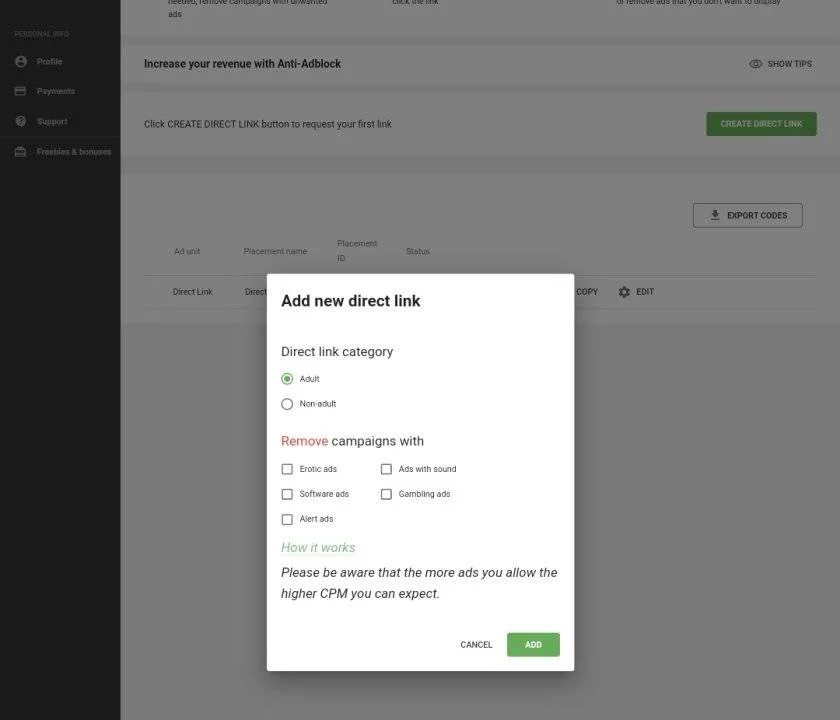Check the Ads with sound checkbox
Viewport: 840px width, 720px height.
coord(386,469)
